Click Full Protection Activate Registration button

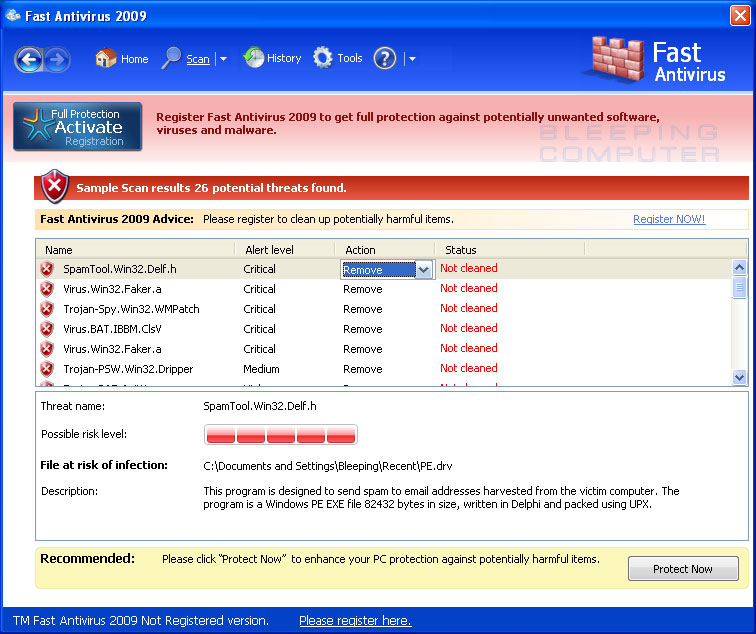(x=78, y=126)
